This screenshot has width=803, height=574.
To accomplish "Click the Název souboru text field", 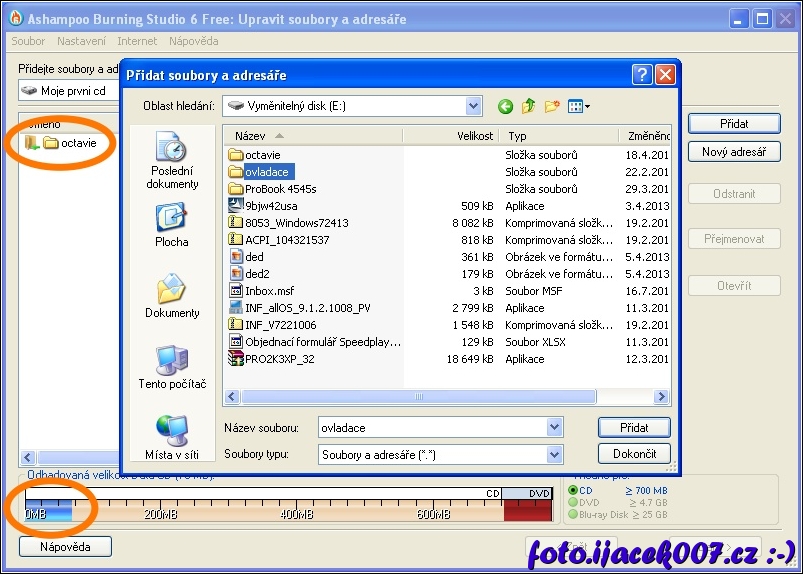I will 432,428.
